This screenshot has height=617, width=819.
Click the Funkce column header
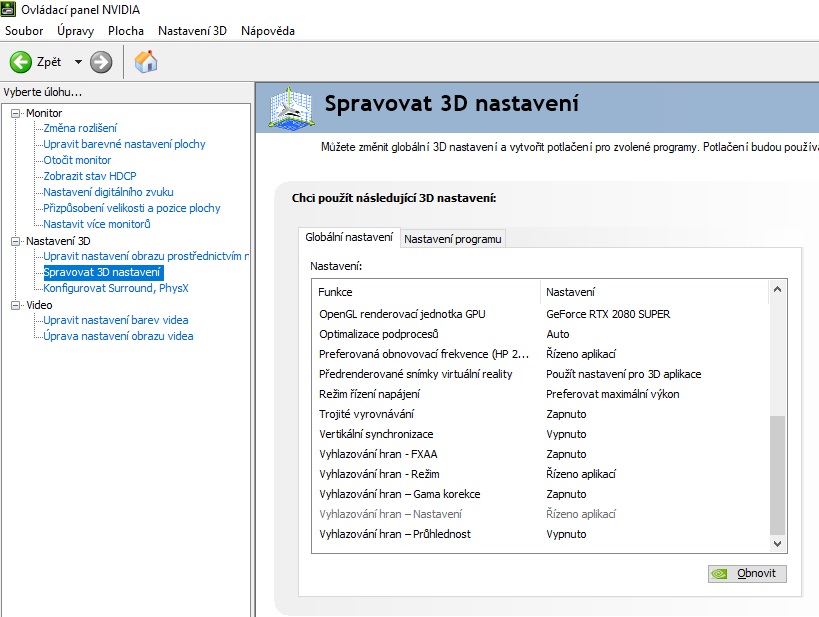[x=426, y=292]
